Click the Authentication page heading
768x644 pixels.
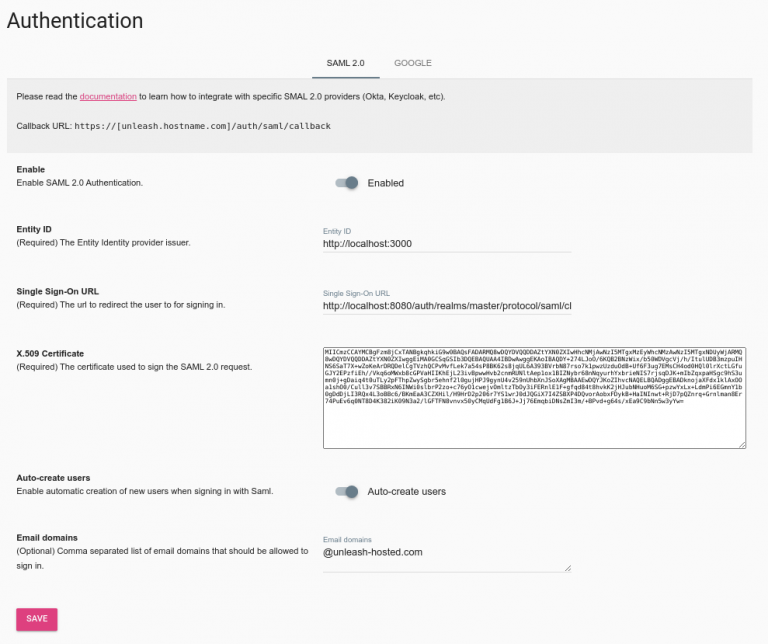click(x=76, y=21)
